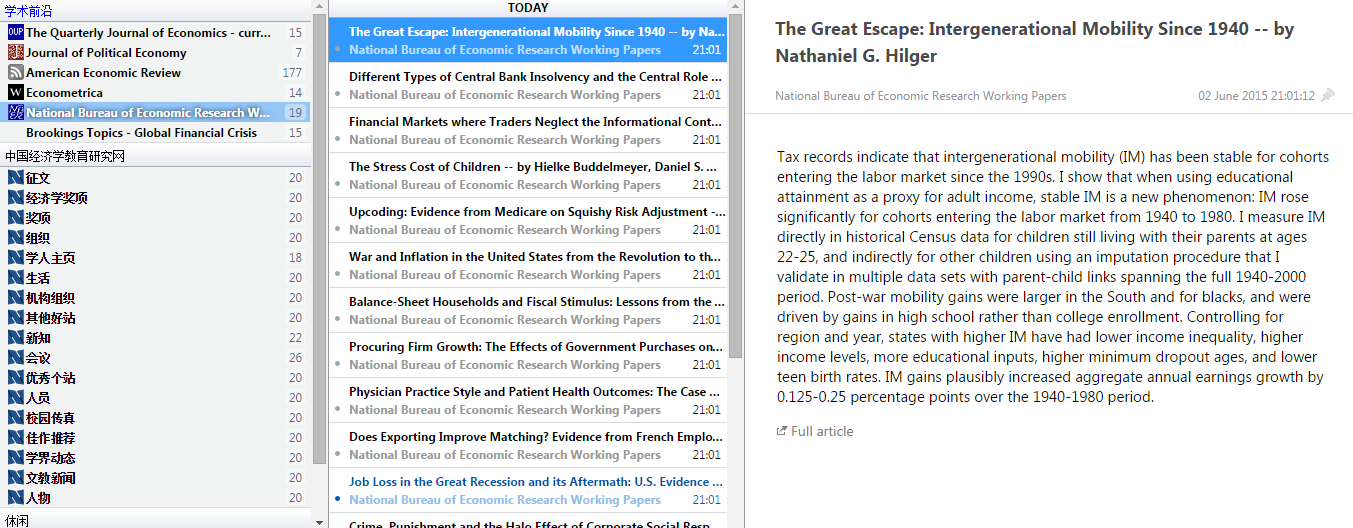Open the War and Inflation article
This screenshot has width=1353, height=528.
pos(528,257)
